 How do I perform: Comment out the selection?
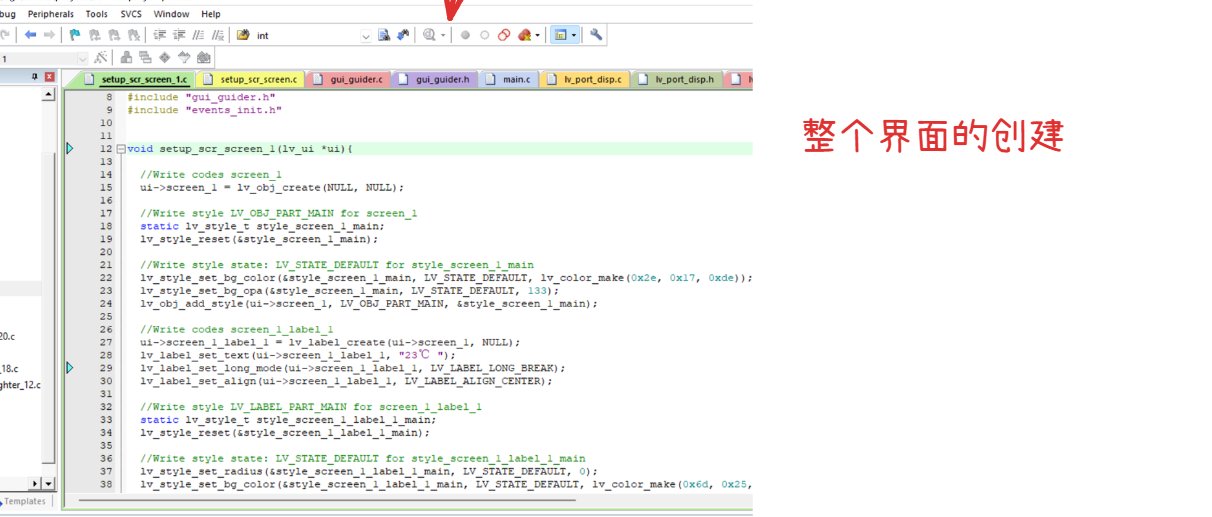[x=198, y=35]
